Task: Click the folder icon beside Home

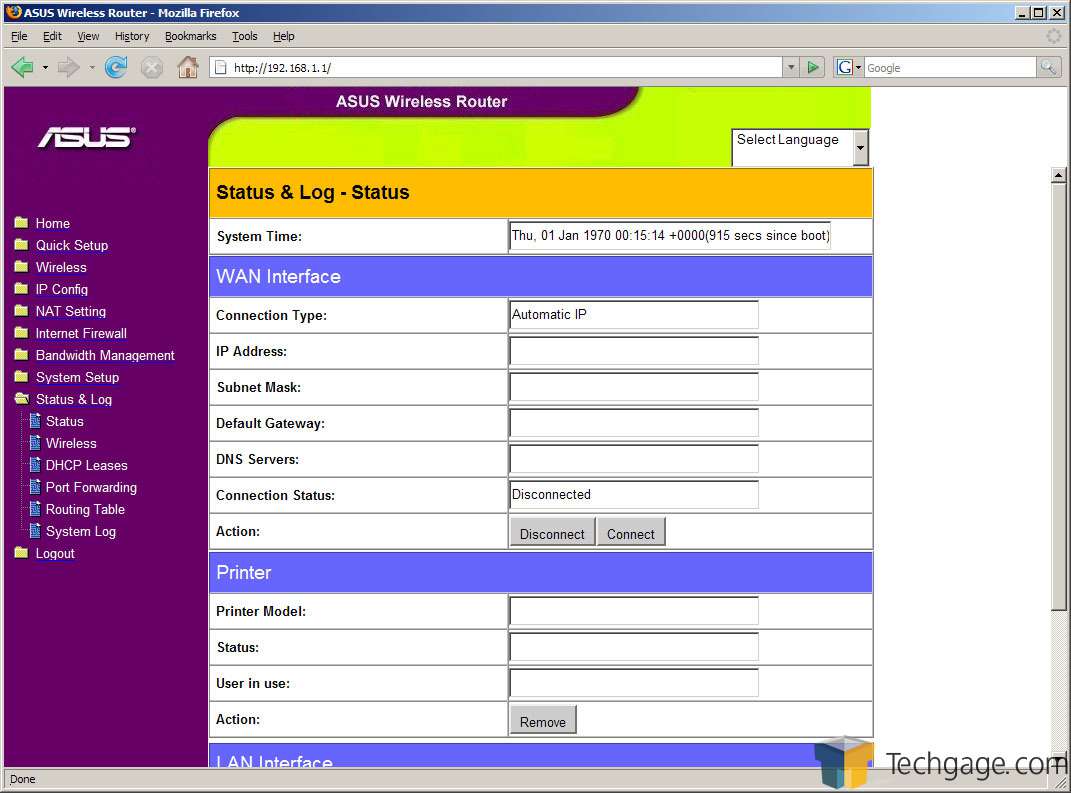Action: pyautogui.click(x=21, y=223)
